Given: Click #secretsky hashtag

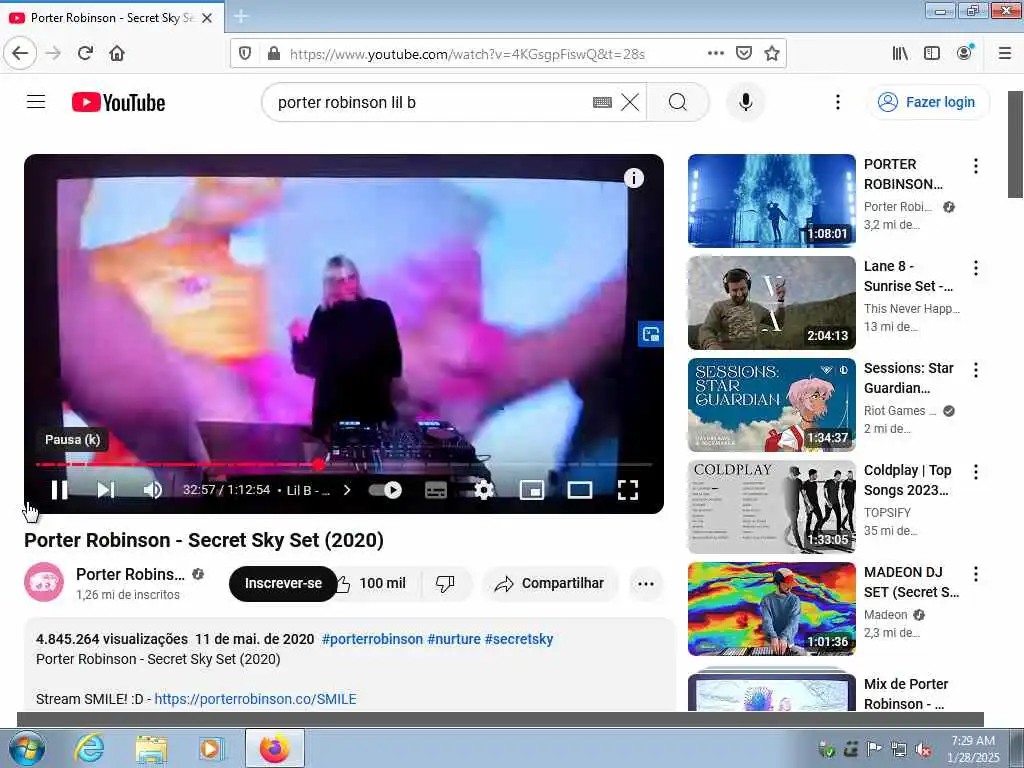Looking at the screenshot, I should 519,639.
